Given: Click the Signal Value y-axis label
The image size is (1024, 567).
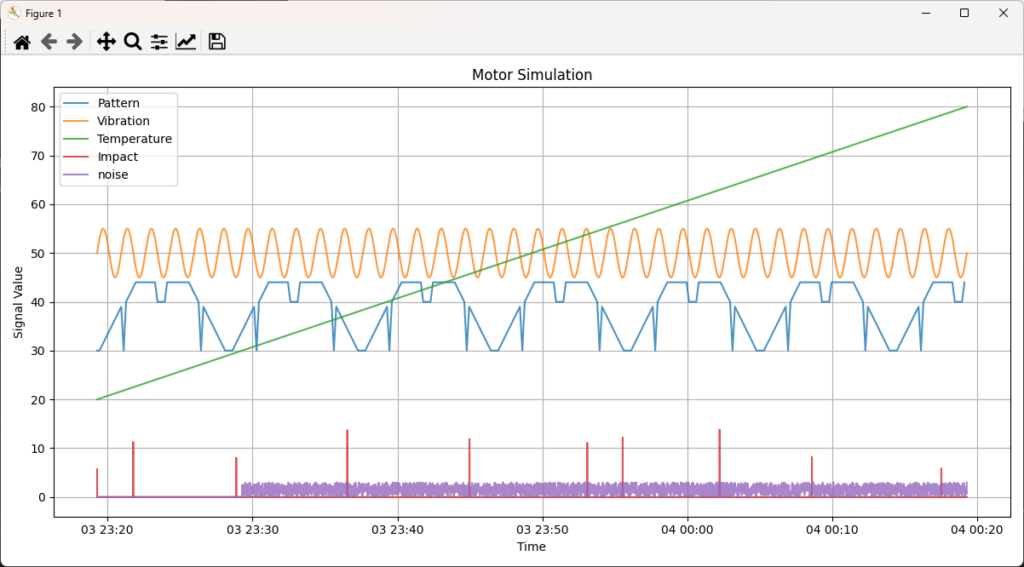Looking at the screenshot, I should 18,302.
